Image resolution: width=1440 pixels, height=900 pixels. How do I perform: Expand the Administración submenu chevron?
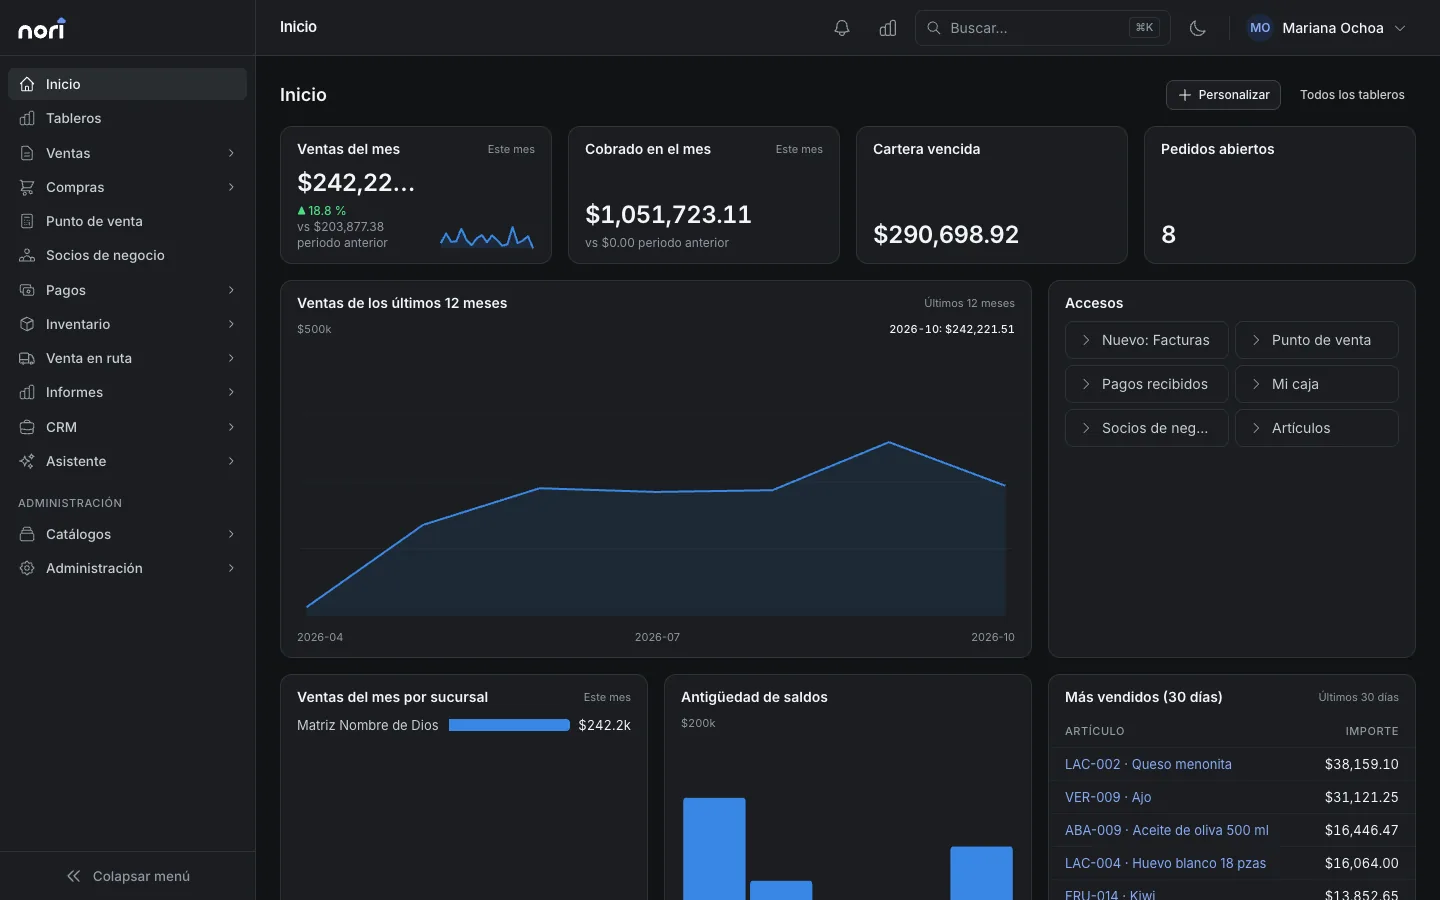pos(231,568)
